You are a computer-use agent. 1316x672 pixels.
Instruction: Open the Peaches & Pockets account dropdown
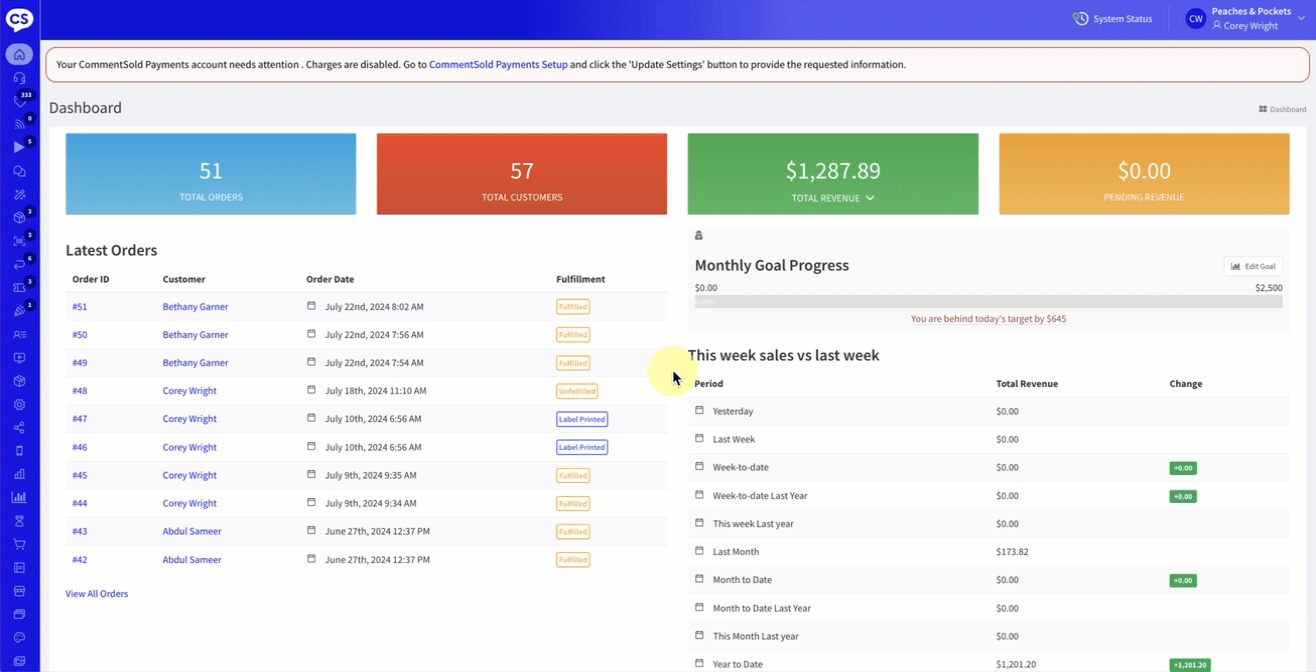(x=1301, y=19)
